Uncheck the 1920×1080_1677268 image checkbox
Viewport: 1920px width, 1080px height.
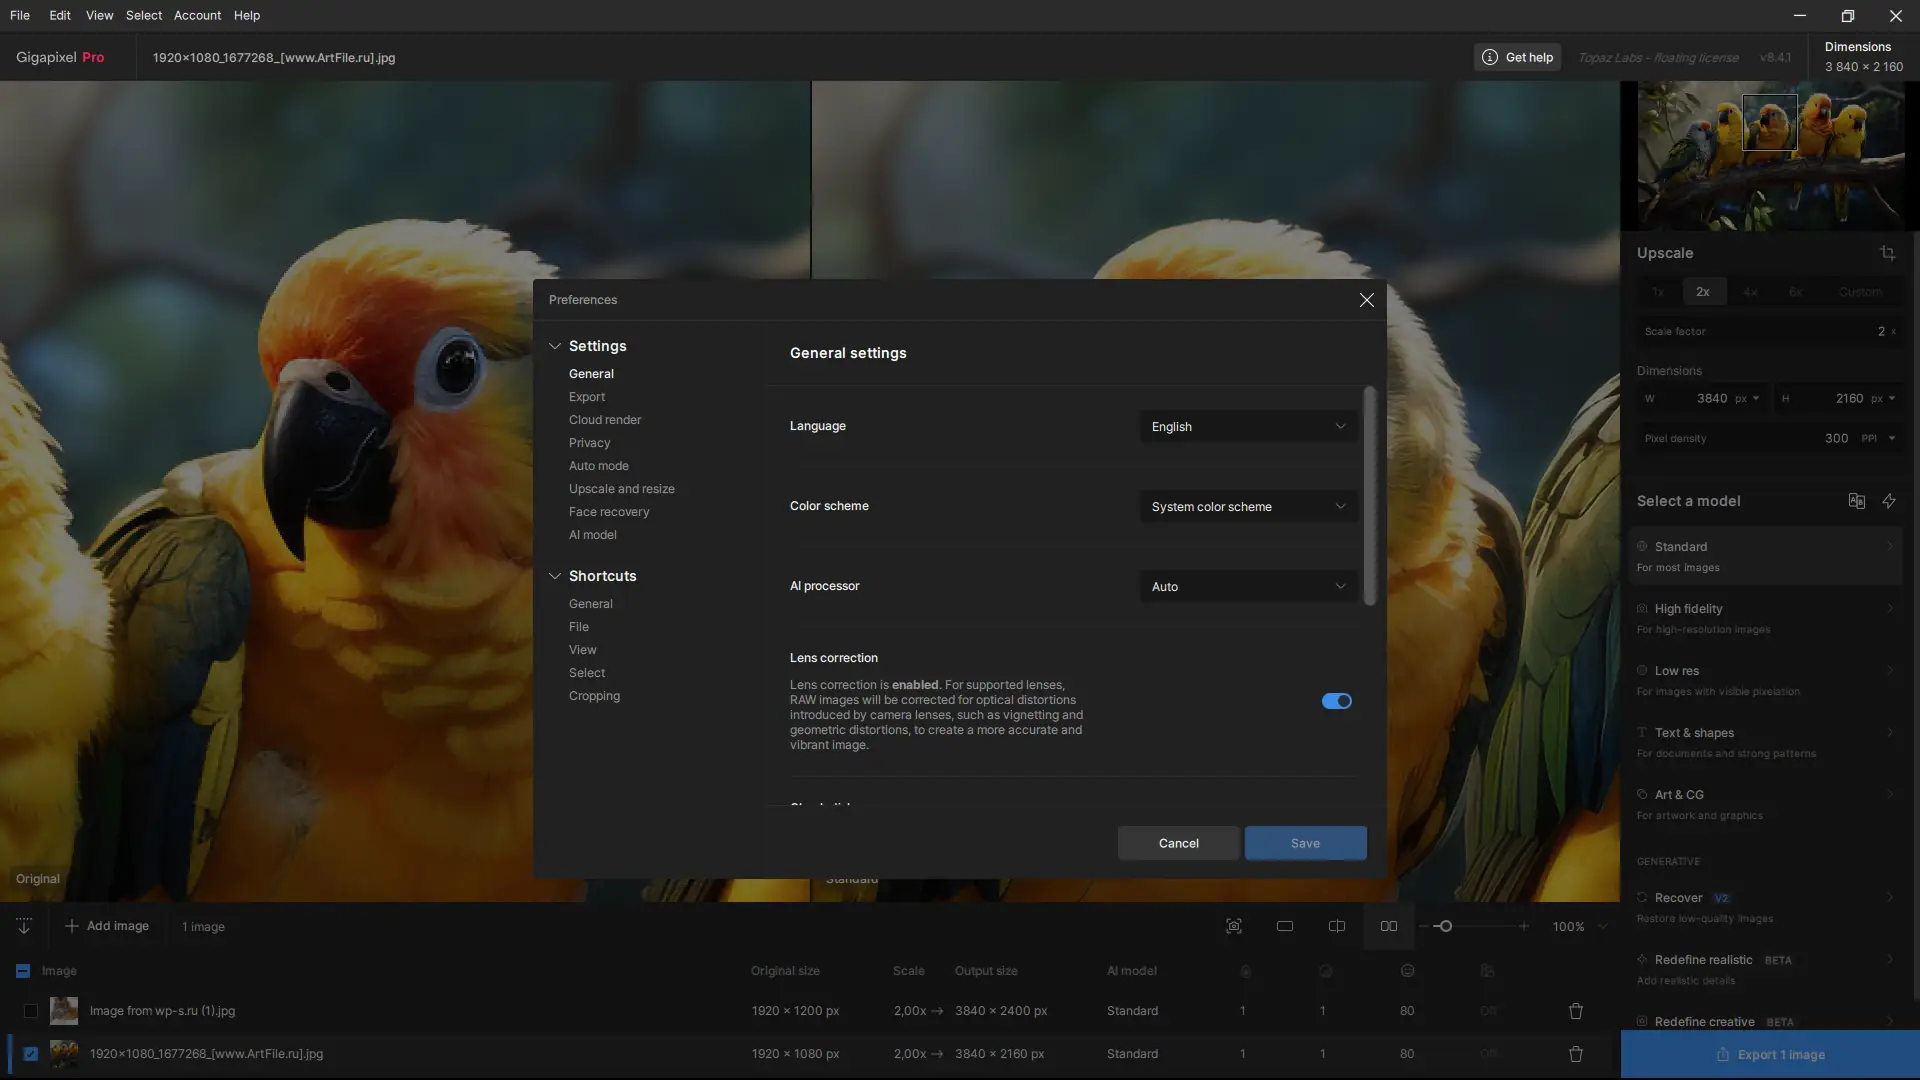click(31, 1054)
